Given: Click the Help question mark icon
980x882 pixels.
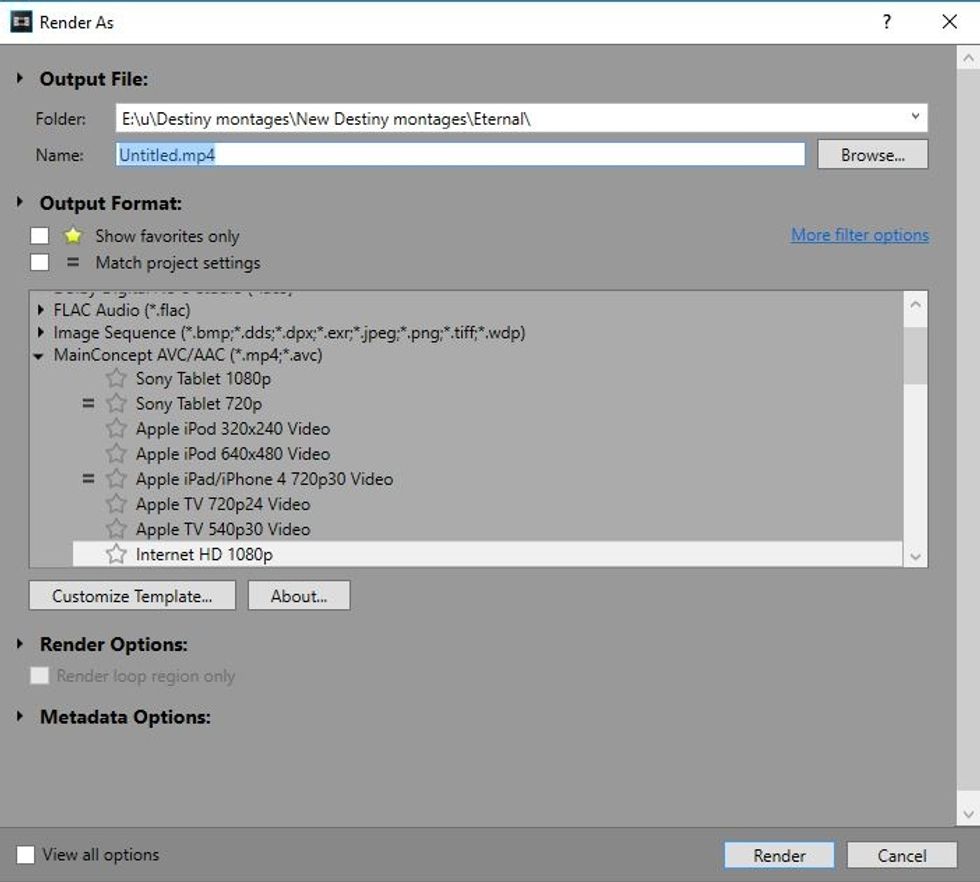Looking at the screenshot, I should [x=886, y=21].
